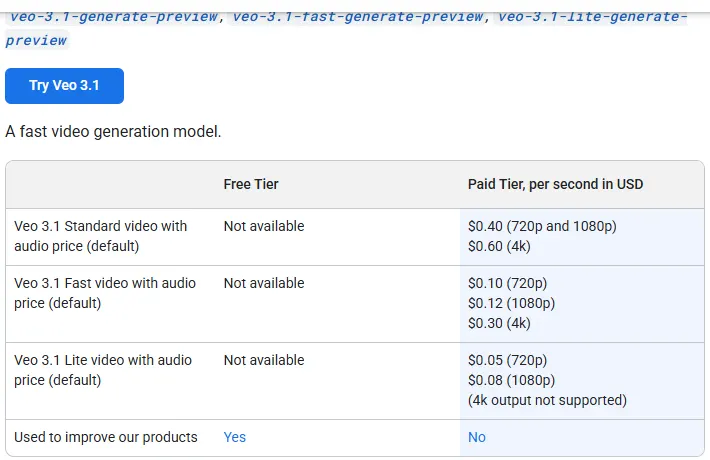Click Not available in the Fast video row
This screenshot has height=460, width=710.
(264, 283)
